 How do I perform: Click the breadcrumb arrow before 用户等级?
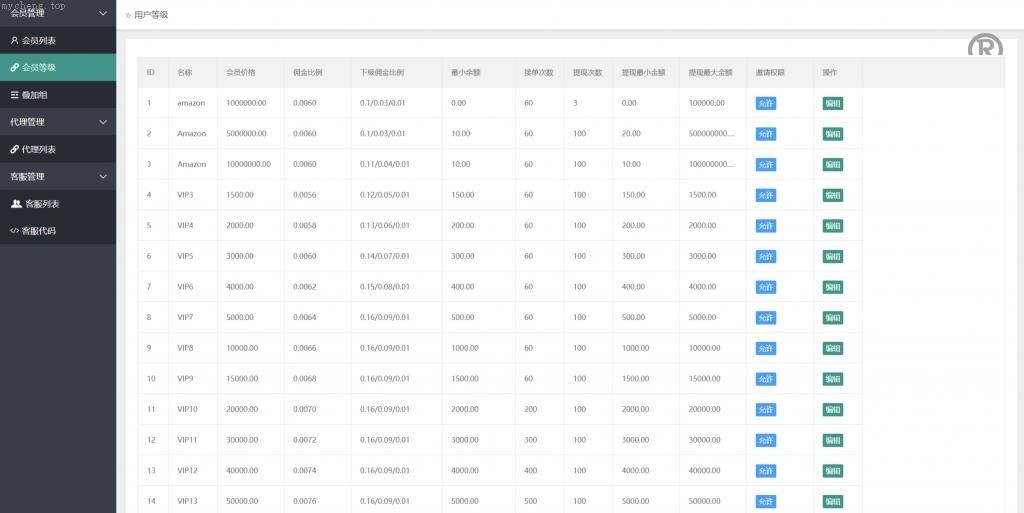127,15
